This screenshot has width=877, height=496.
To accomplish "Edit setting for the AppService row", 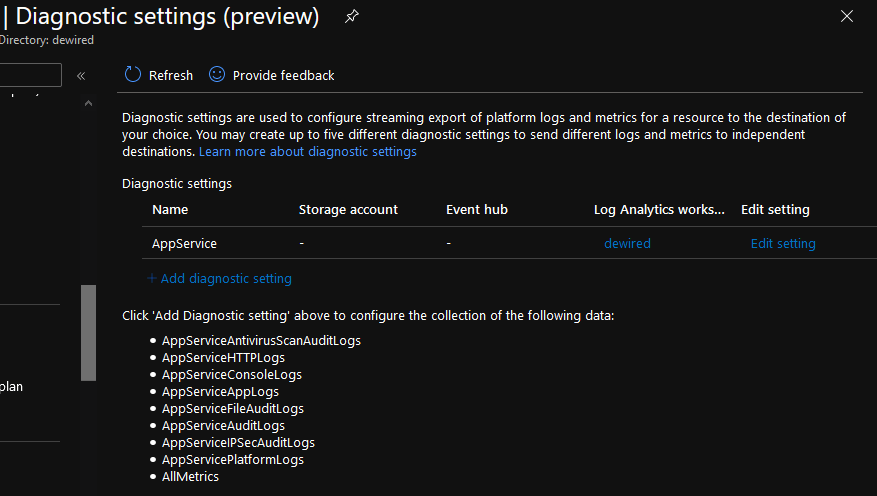I will (x=783, y=243).
